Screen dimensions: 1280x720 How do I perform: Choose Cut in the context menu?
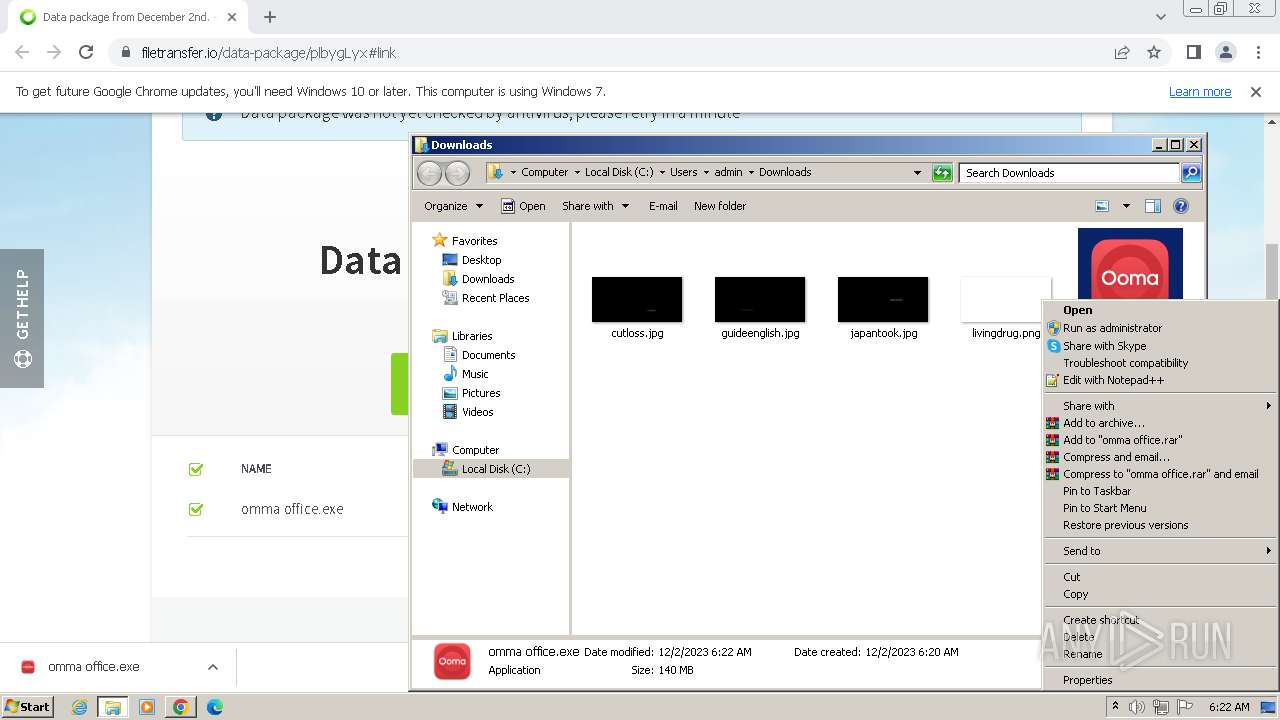1160,577
